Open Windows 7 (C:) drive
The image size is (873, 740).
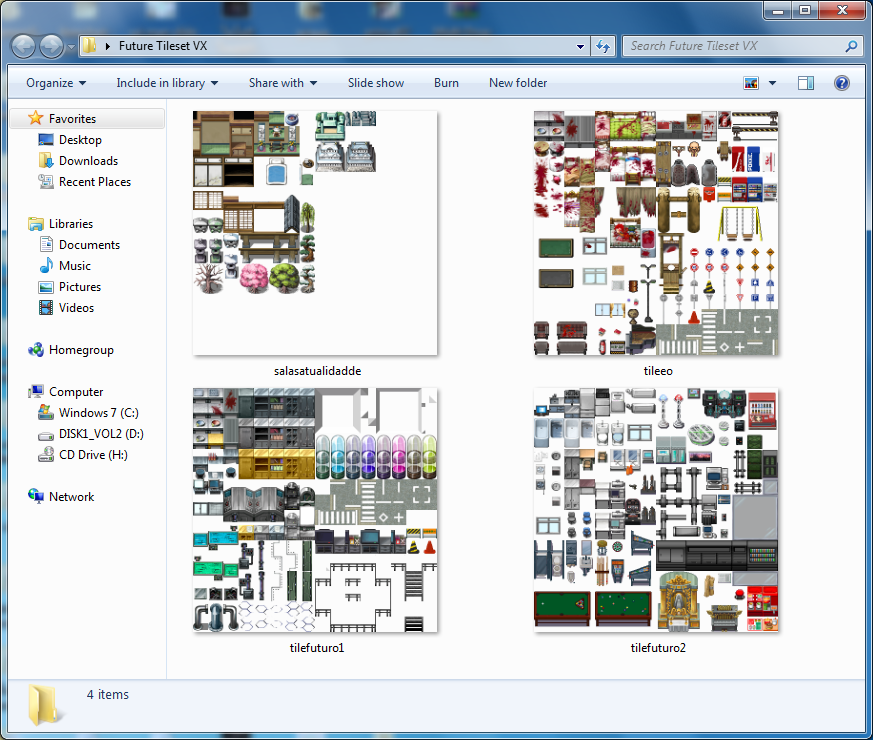(99, 413)
